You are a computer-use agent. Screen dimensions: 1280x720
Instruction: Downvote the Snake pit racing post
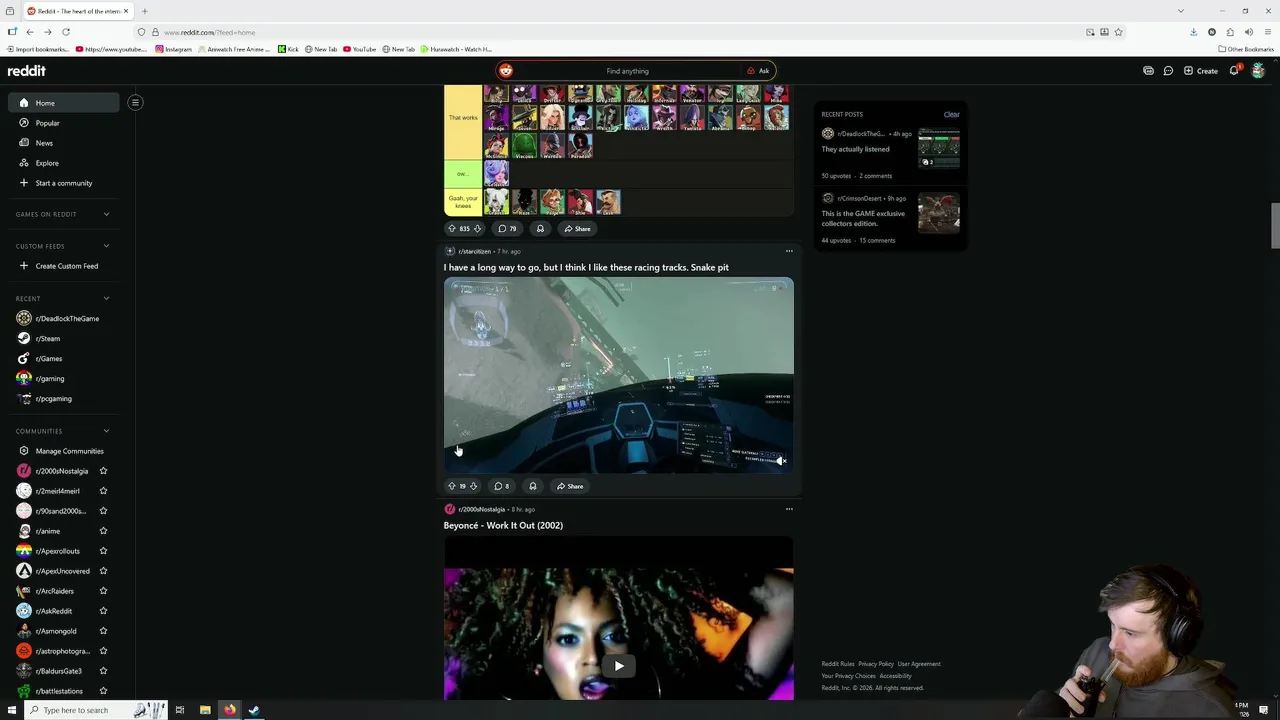pos(473,486)
